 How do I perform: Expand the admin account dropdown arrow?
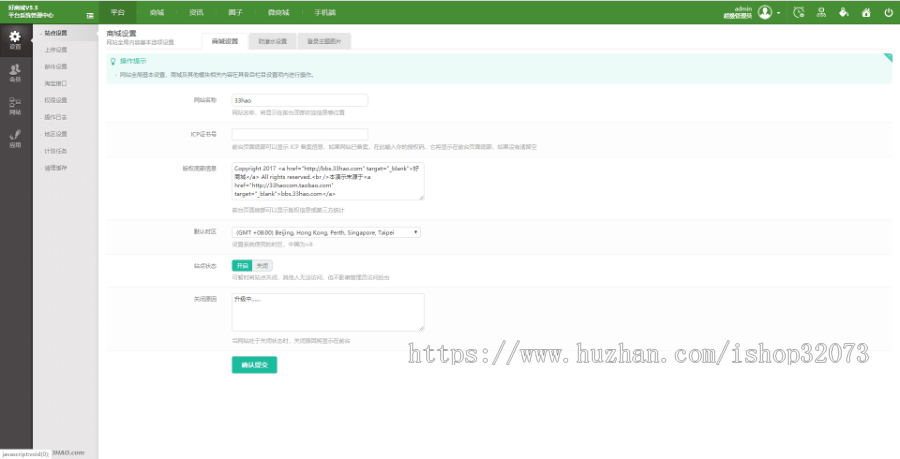point(778,13)
